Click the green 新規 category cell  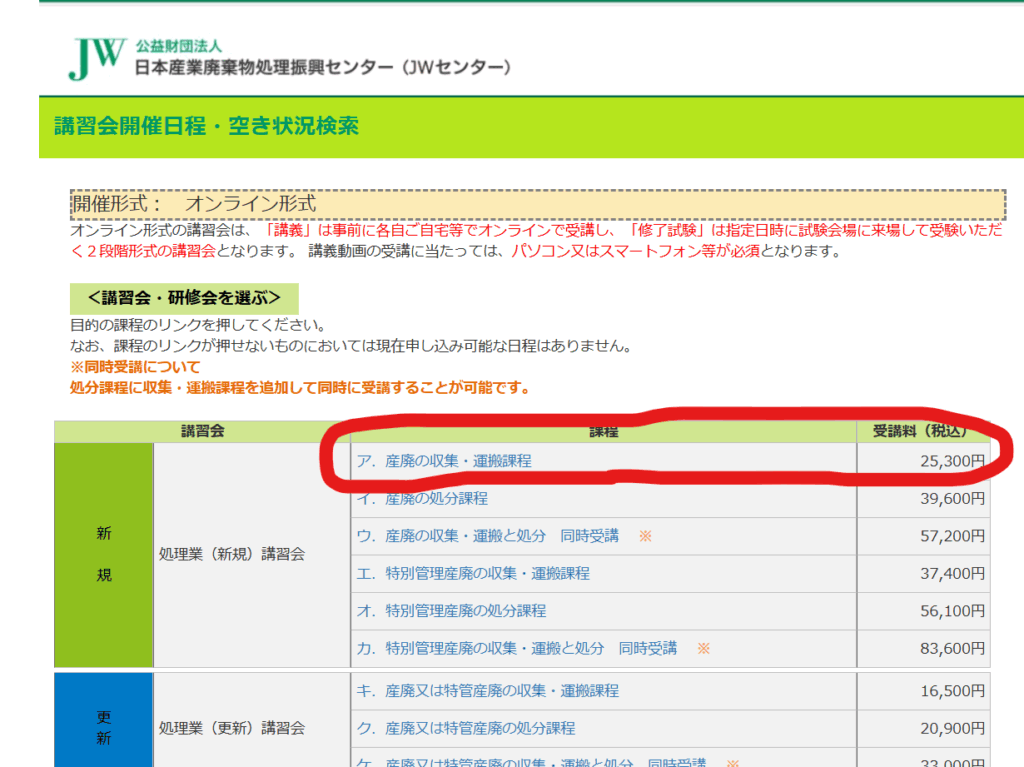pos(104,554)
